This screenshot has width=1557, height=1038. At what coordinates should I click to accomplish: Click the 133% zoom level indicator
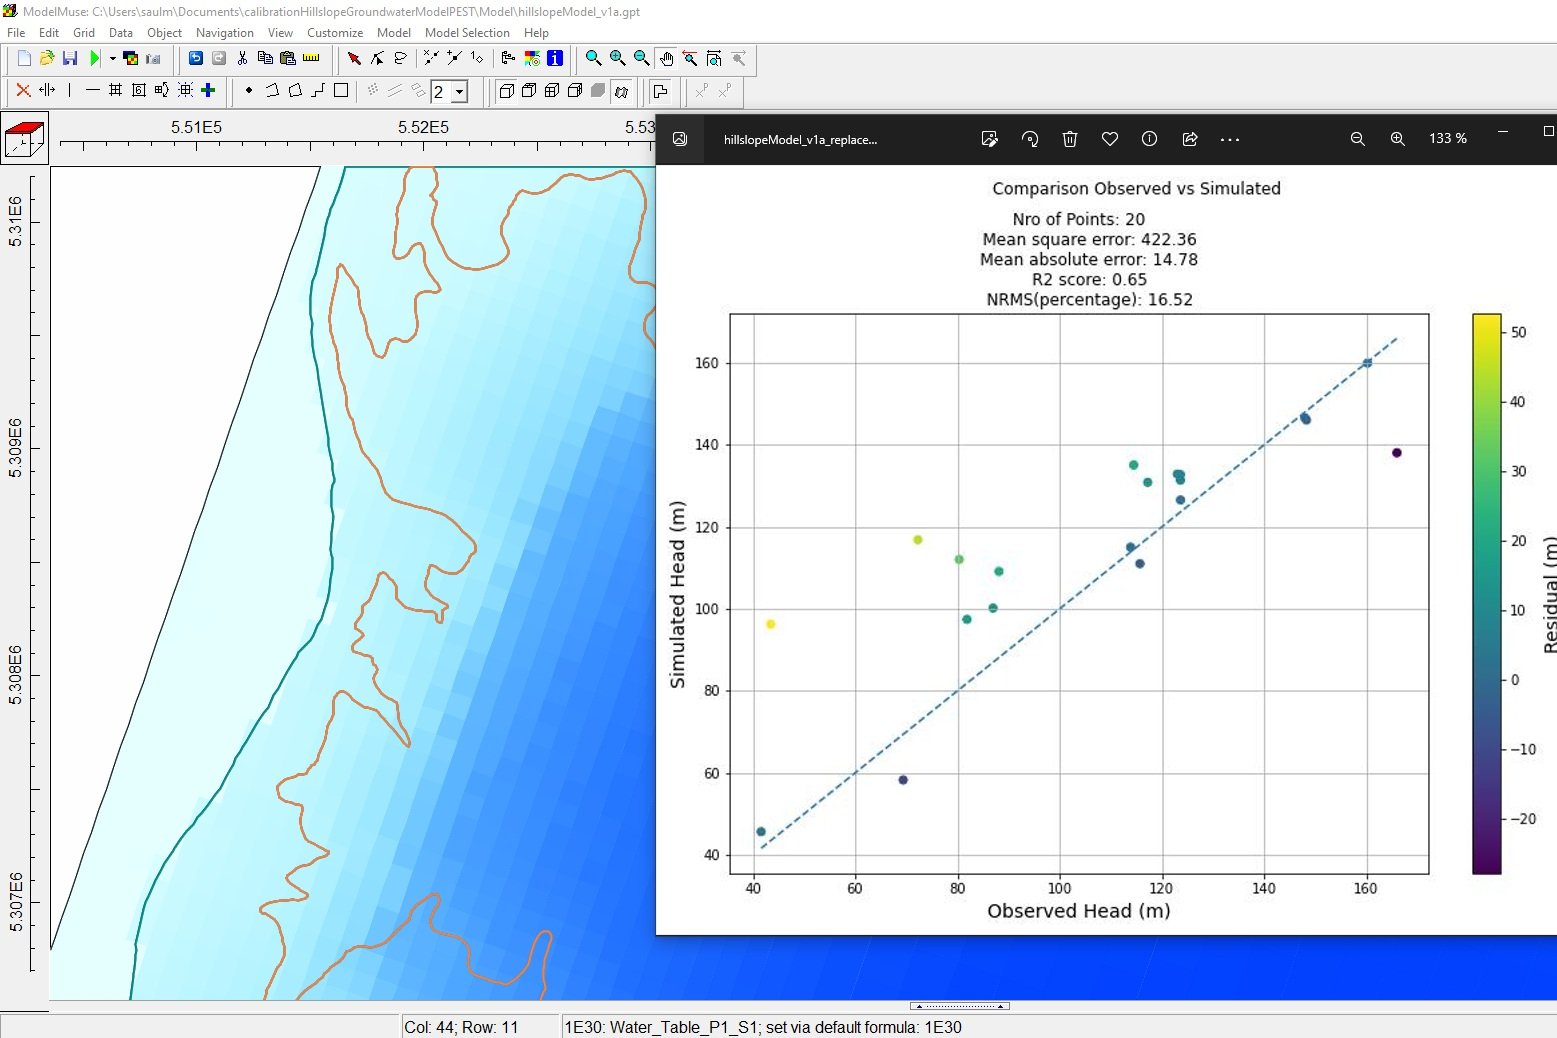[1446, 139]
